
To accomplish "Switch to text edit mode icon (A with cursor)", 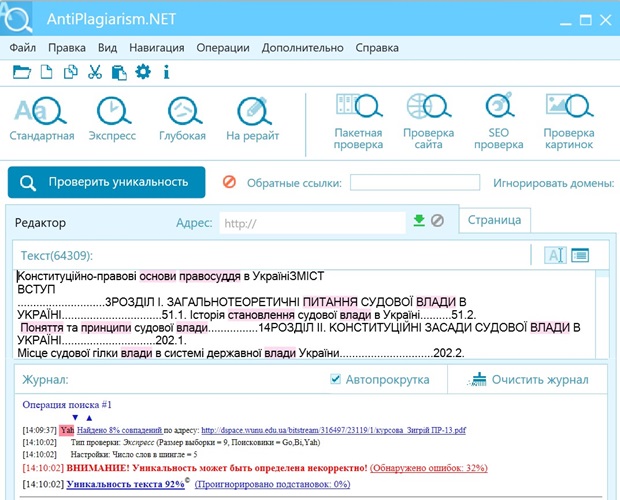I will (x=555, y=255).
